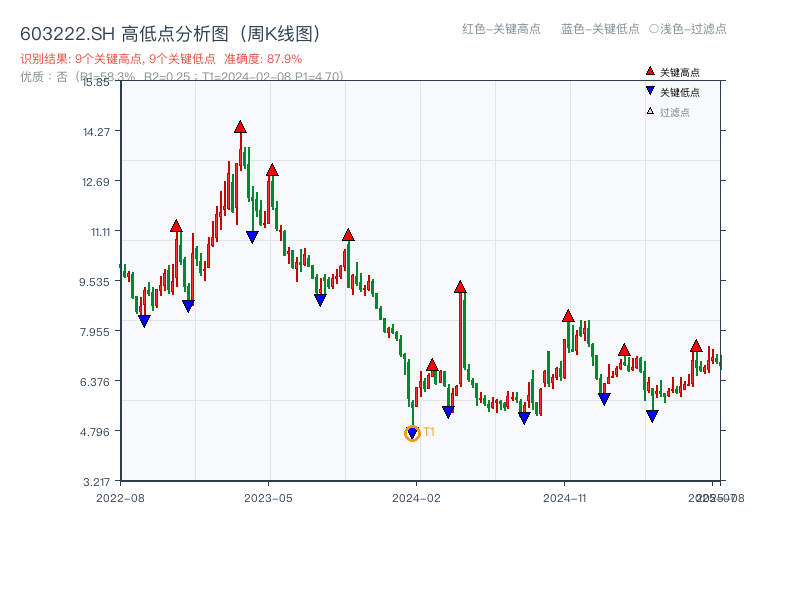Screen dimensions: 800x600
Task: Click the red high marker near 2023-05
Action: pyautogui.click(x=272, y=170)
